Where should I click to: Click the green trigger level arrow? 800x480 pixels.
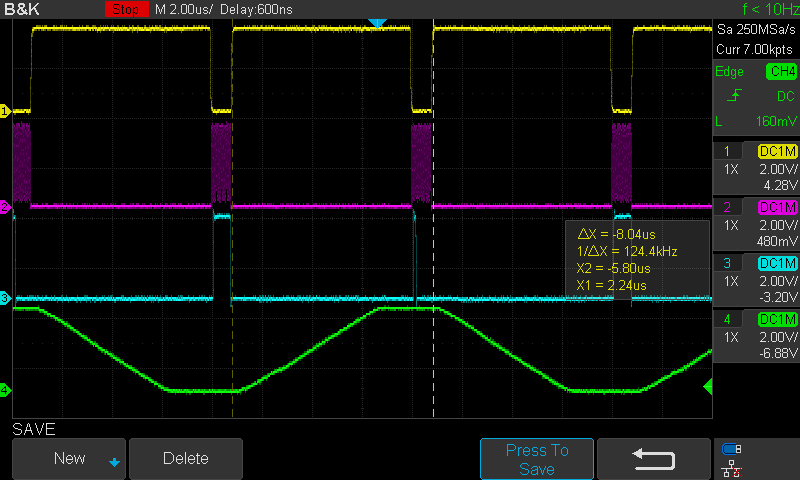[x=708, y=387]
